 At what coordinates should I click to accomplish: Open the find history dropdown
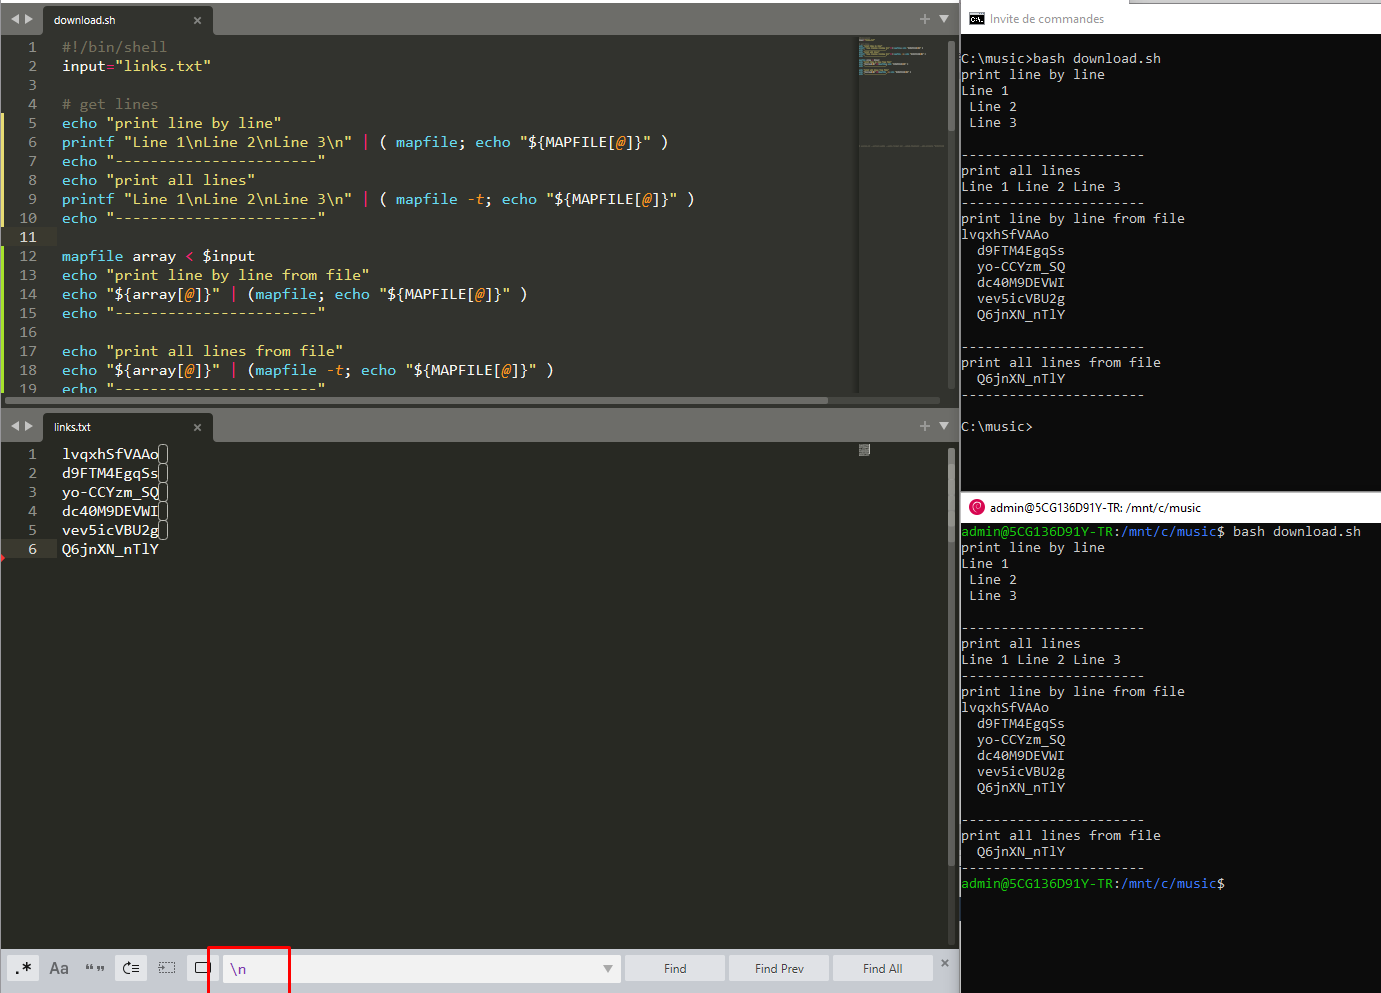coord(607,969)
